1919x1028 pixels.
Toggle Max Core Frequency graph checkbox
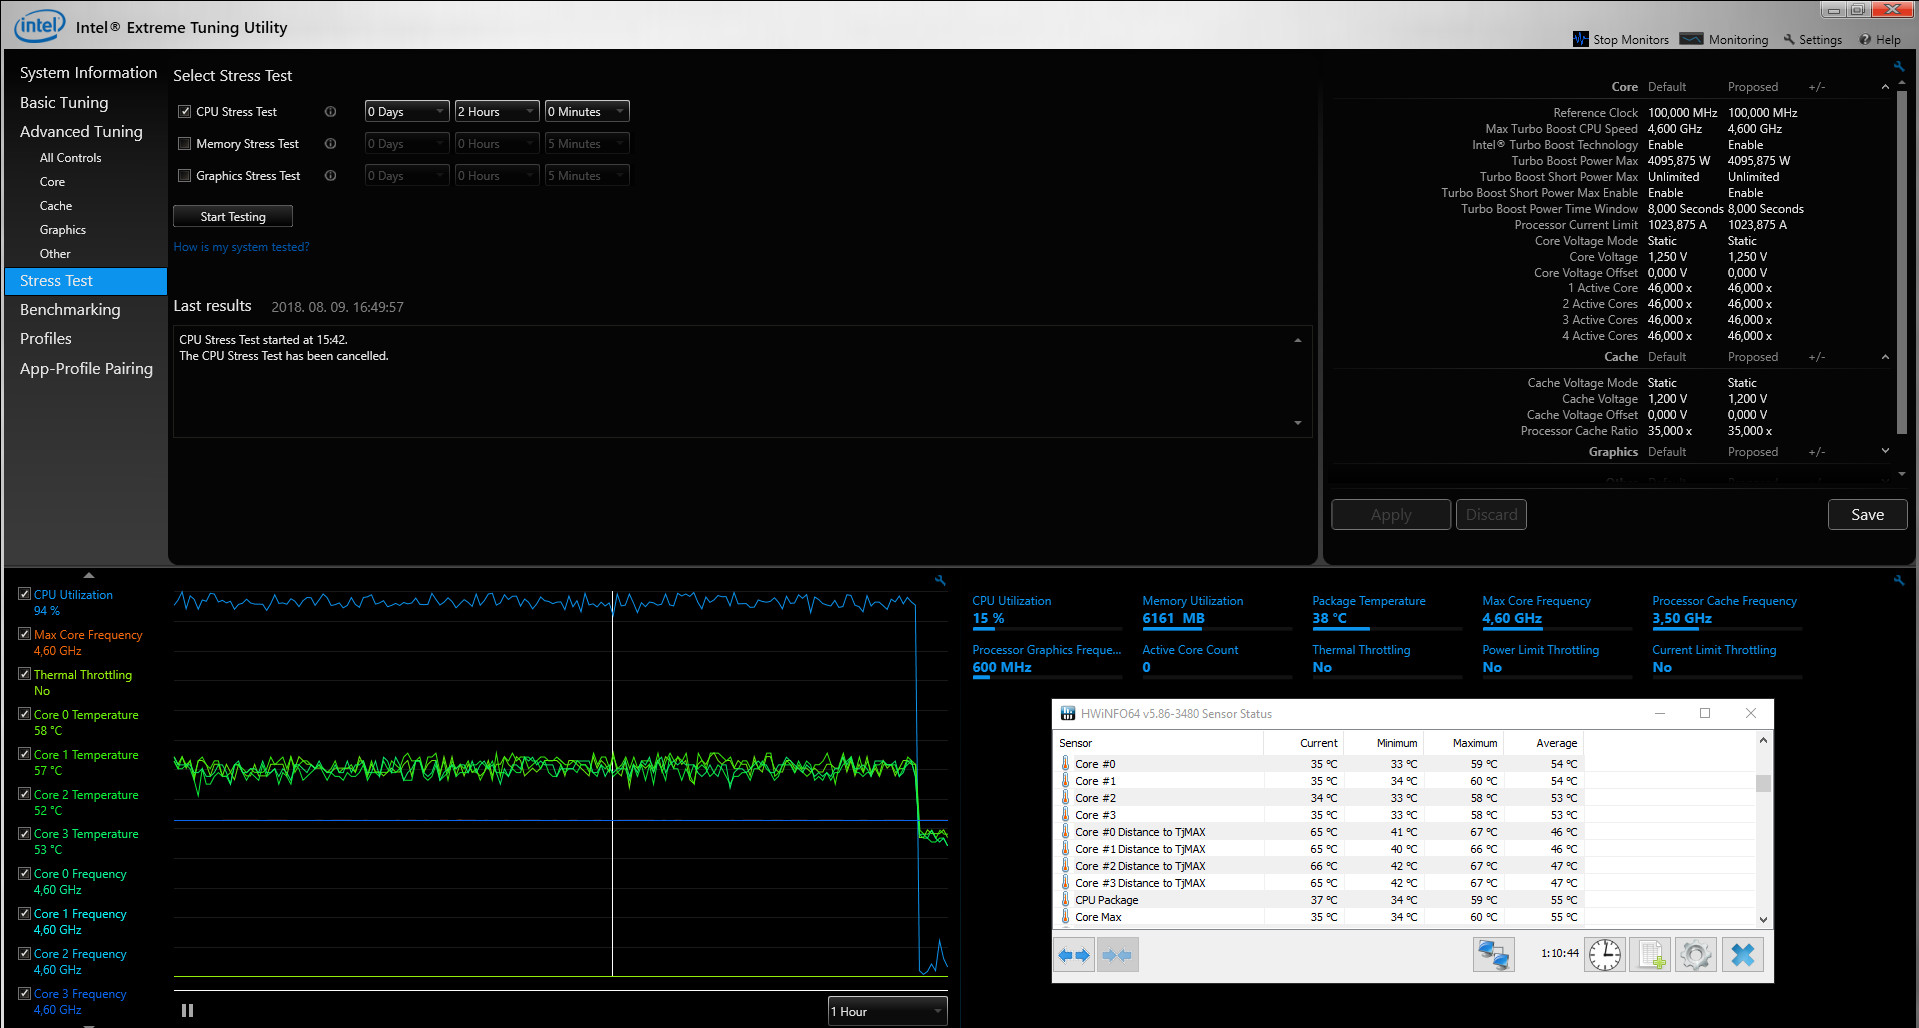pos(24,634)
